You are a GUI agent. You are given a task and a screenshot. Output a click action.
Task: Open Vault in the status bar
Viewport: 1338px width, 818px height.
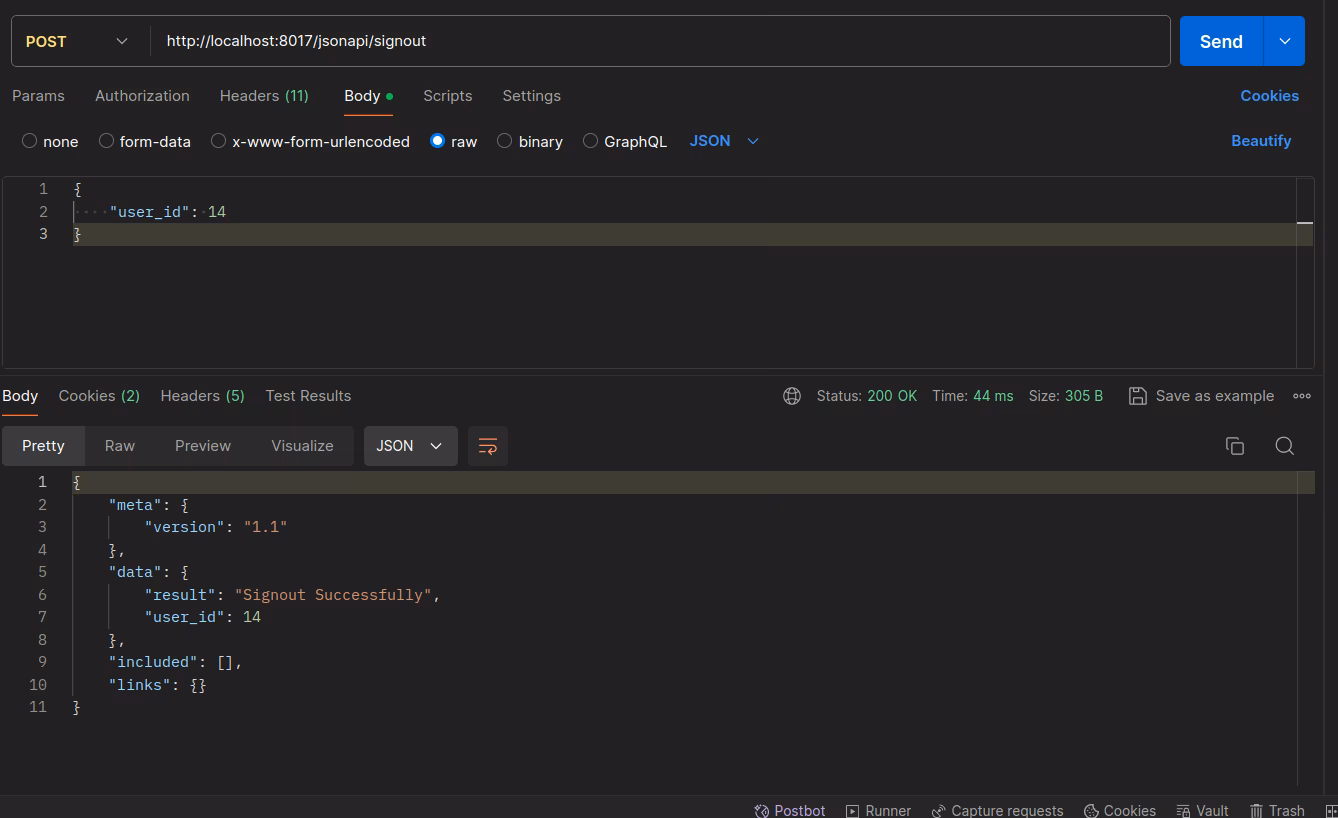pyautogui.click(x=1202, y=810)
